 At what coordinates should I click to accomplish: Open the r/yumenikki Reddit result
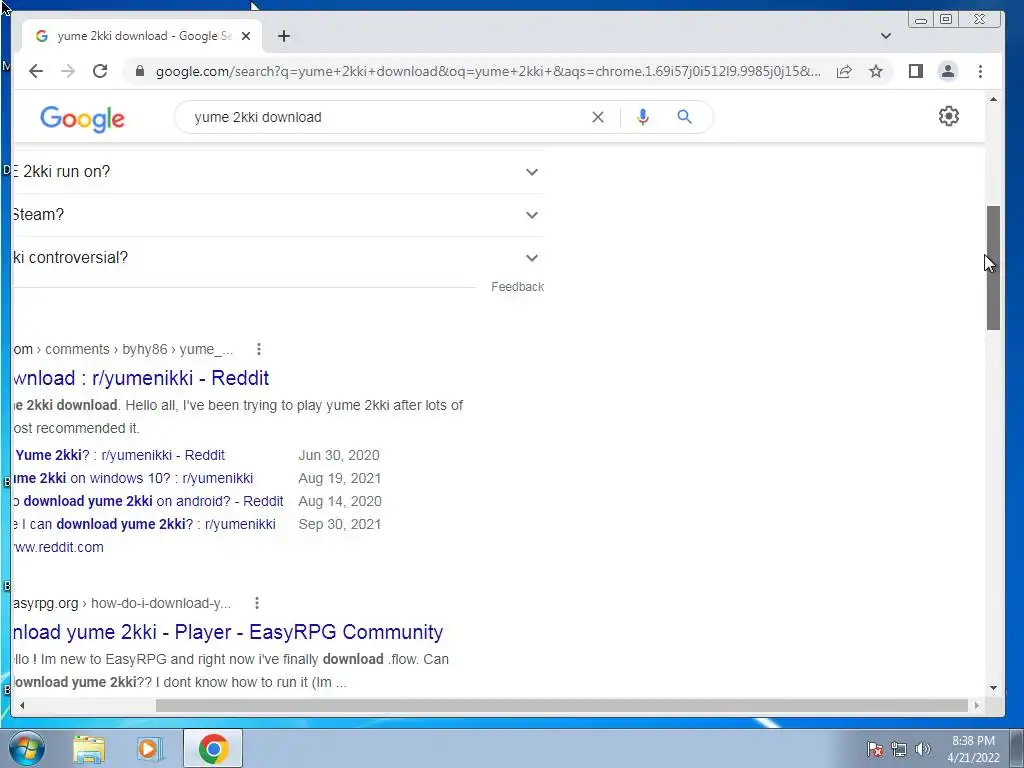[x=141, y=378]
